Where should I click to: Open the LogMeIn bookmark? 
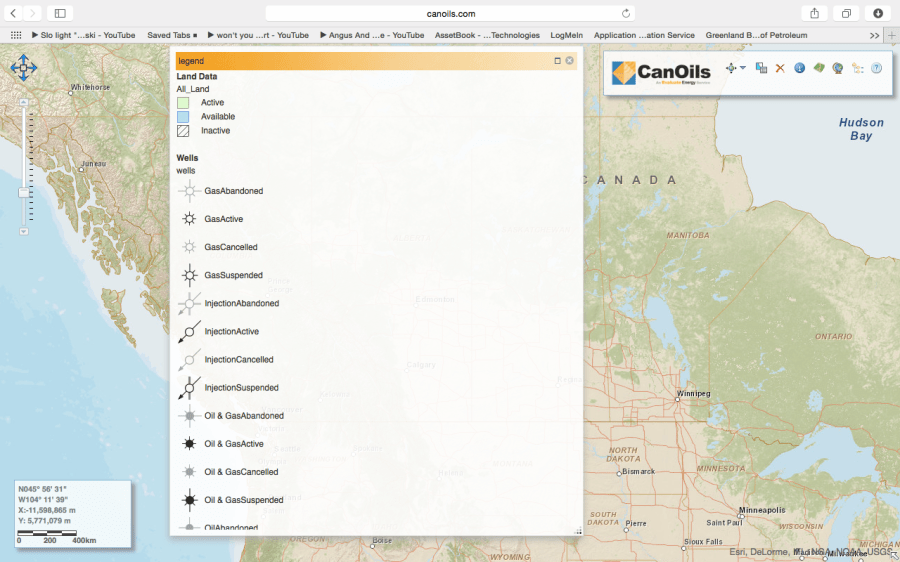(x=566, y=35)
